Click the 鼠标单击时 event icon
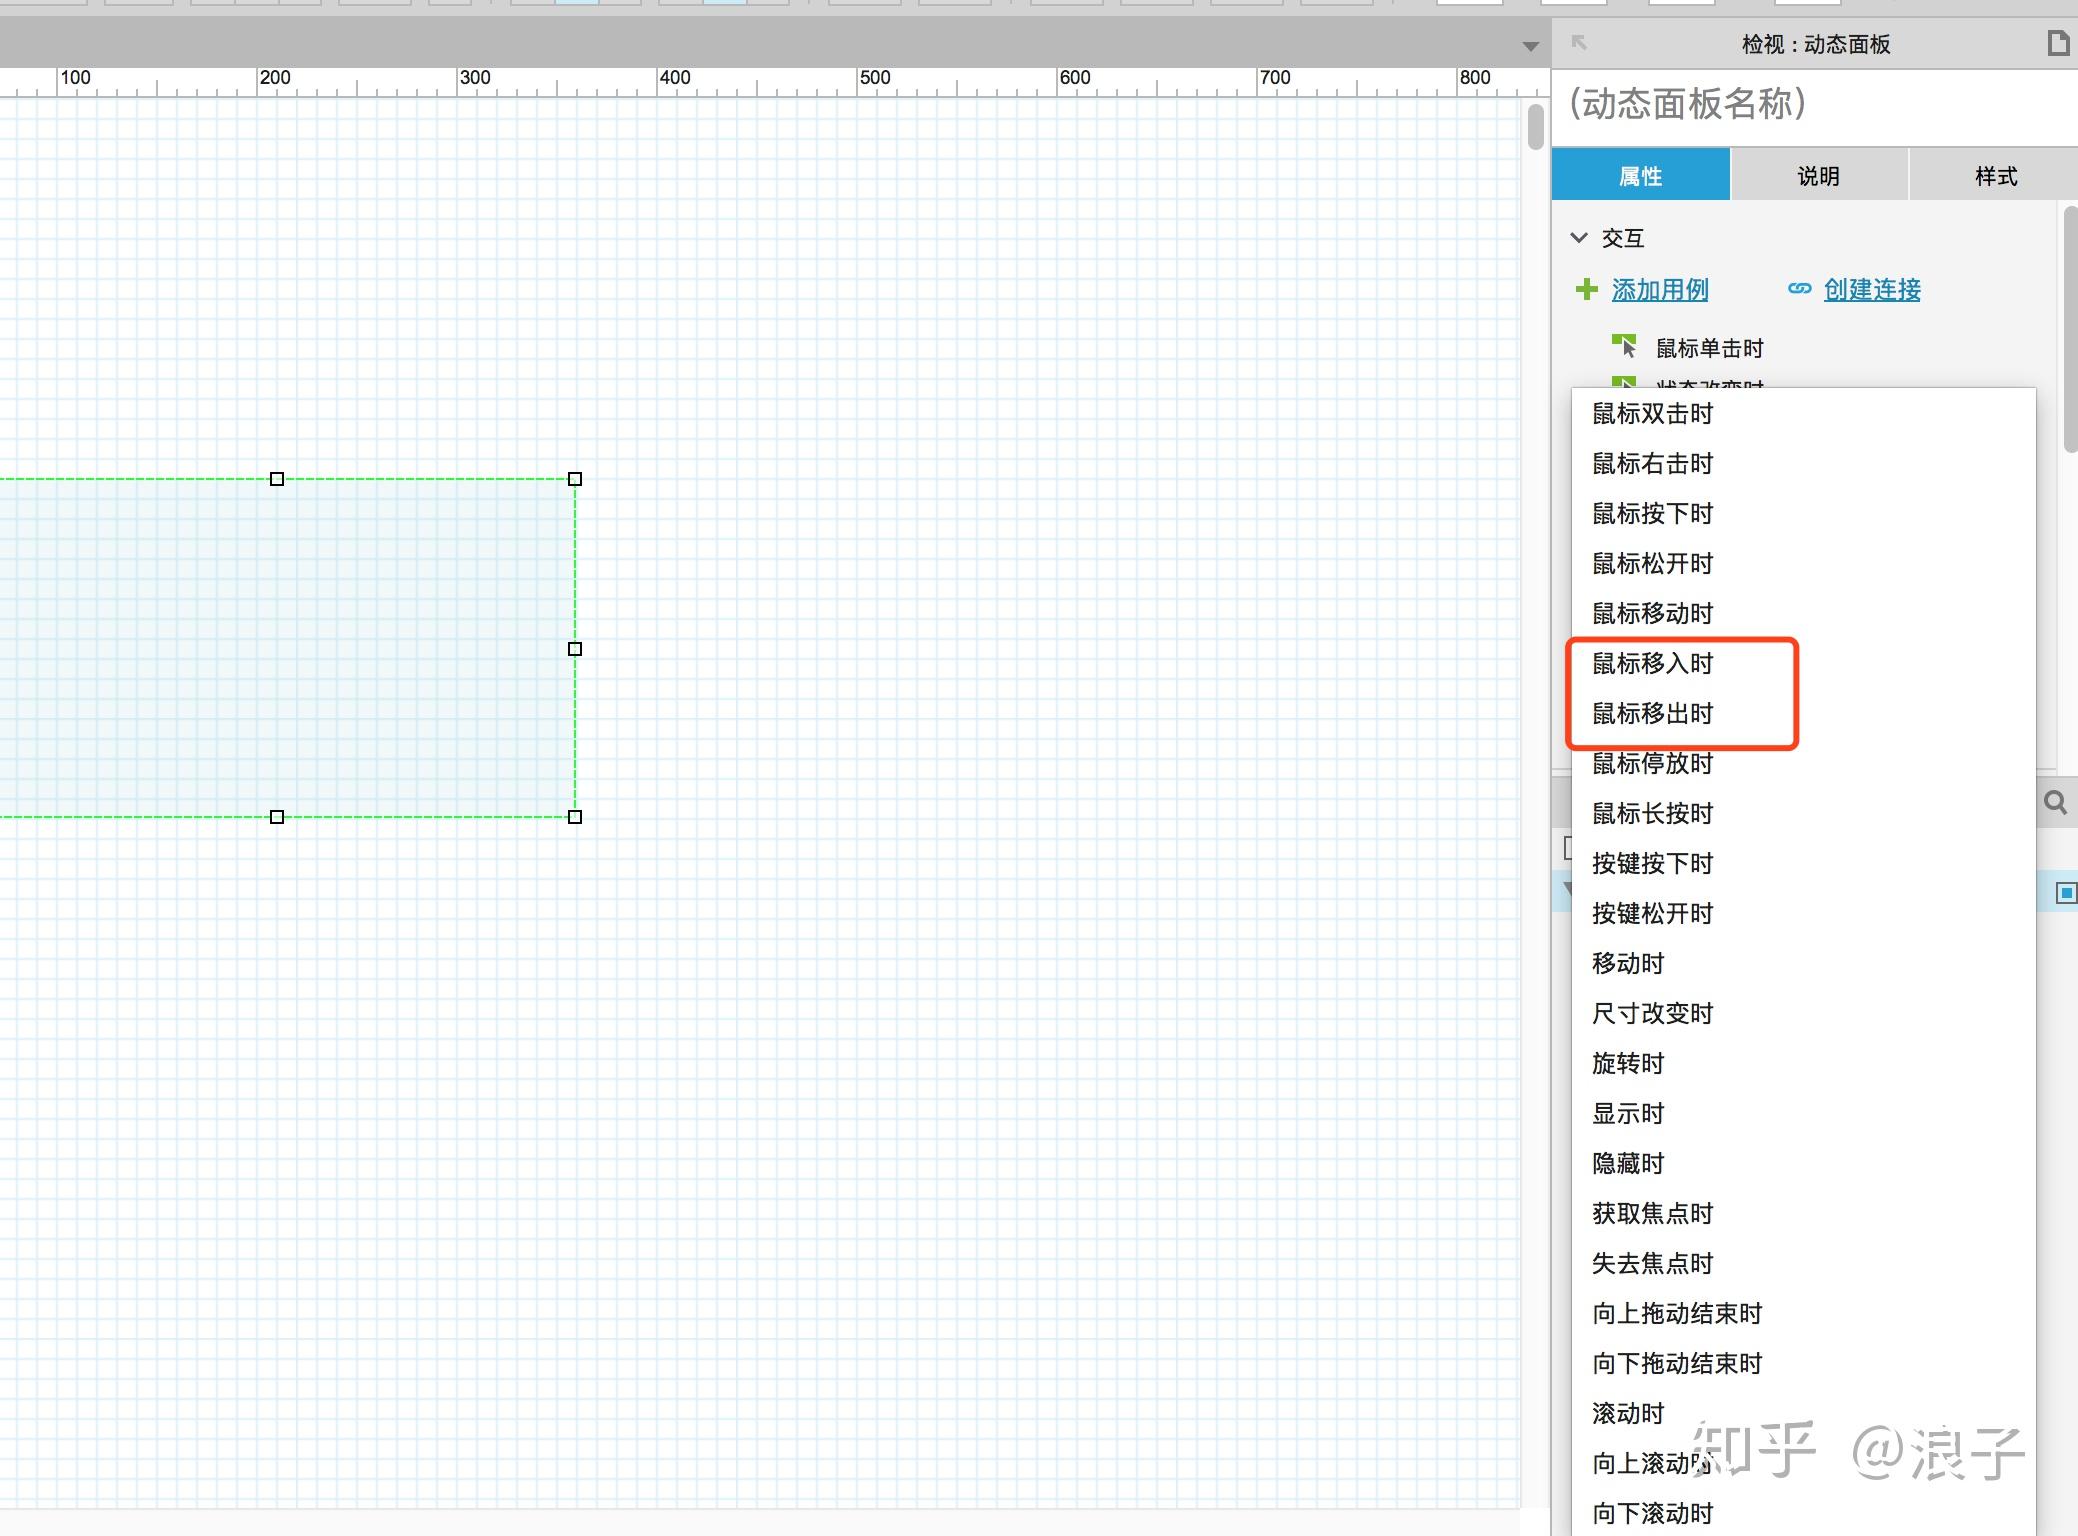Viewport: 2078px width, 1536px height. [x=1624, y=346]
